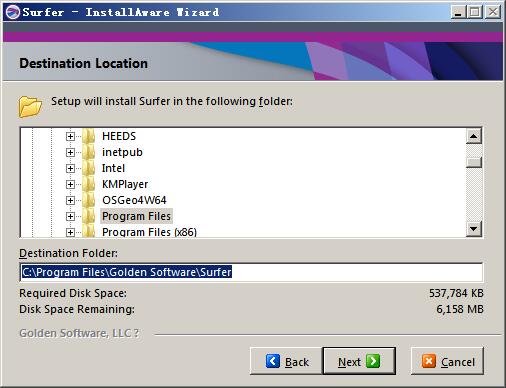The width and height of the screenshot is (506, 388).
Task: Click the large open folder icon
Action: 30,107
